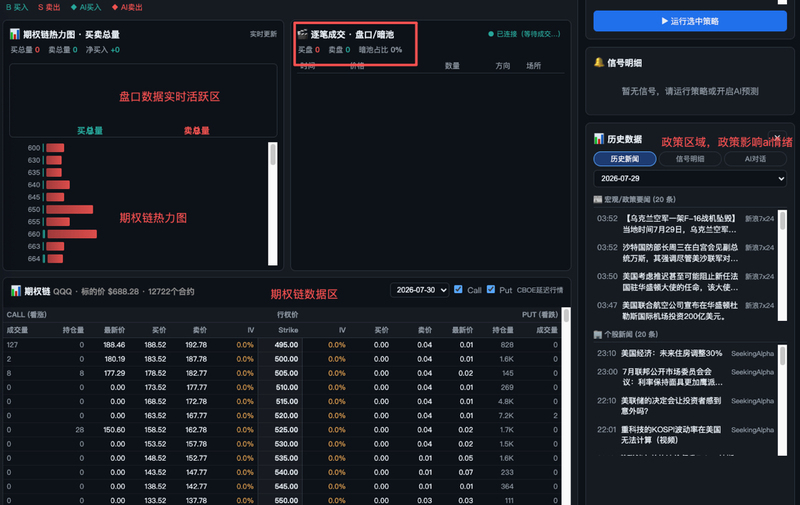Click the B 买入 legend marker

[x=17, y=7]
